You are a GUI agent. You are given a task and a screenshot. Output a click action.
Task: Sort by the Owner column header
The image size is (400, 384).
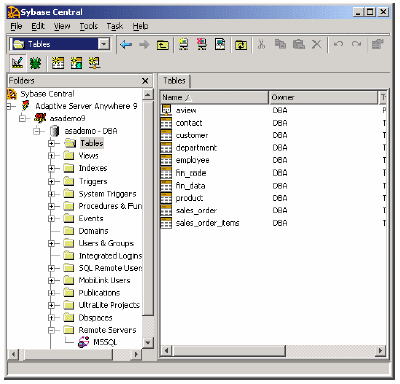coord(323,97)
